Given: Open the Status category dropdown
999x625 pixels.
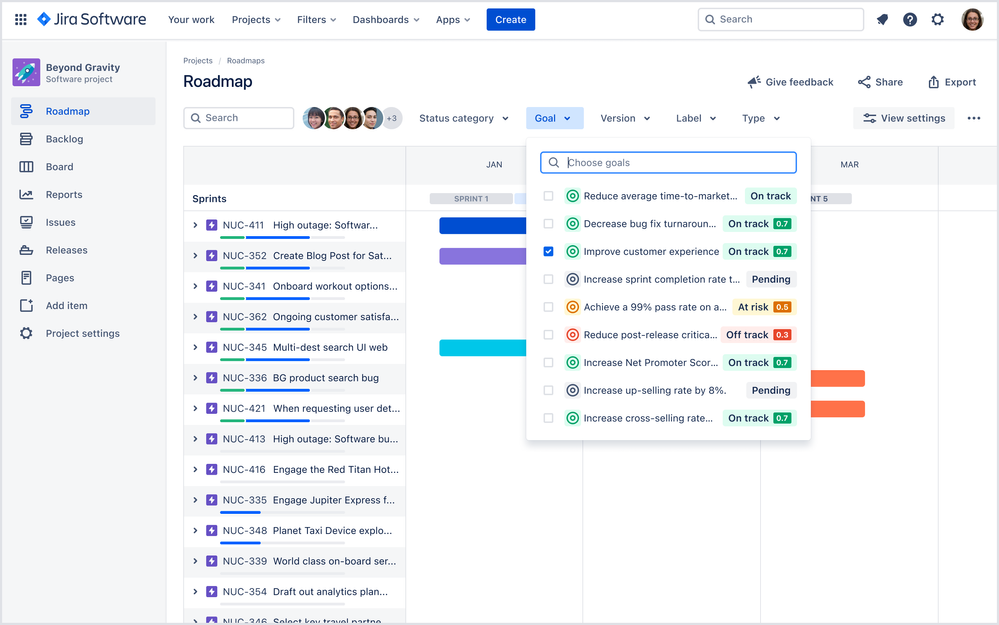Looking at the screenshot, I should [x=462, y=118].
